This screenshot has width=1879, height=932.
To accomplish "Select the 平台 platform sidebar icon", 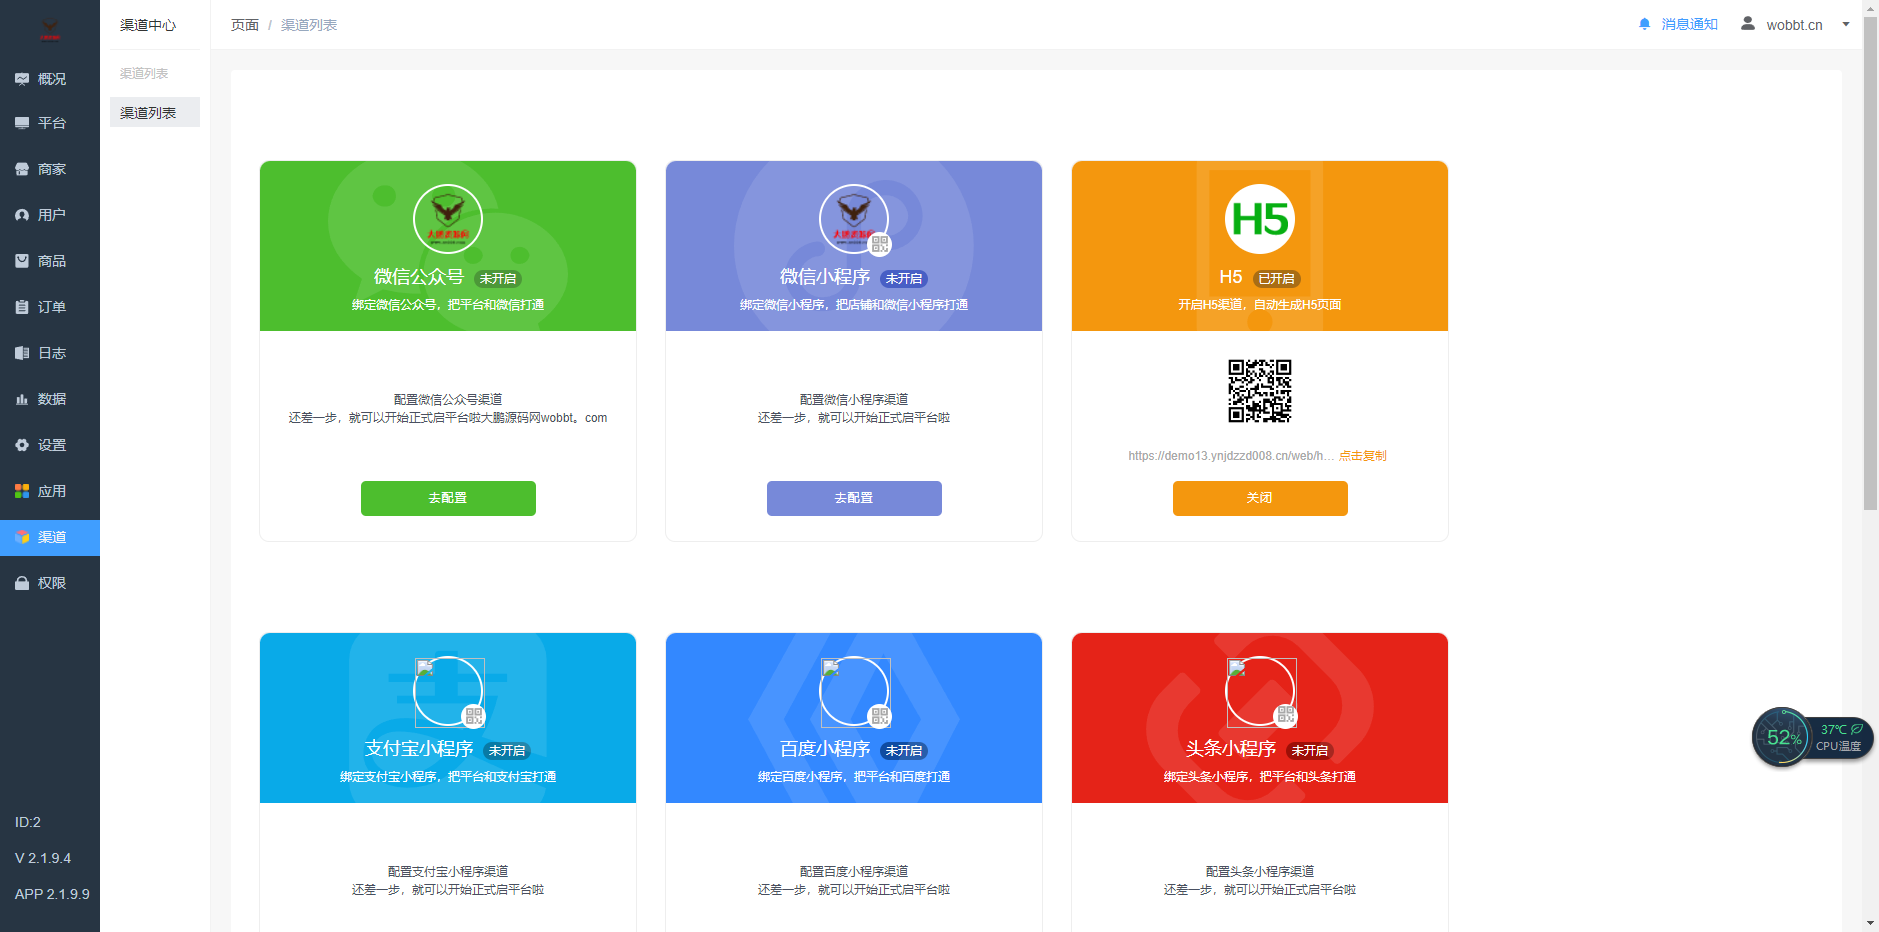I will pos(22,123).
